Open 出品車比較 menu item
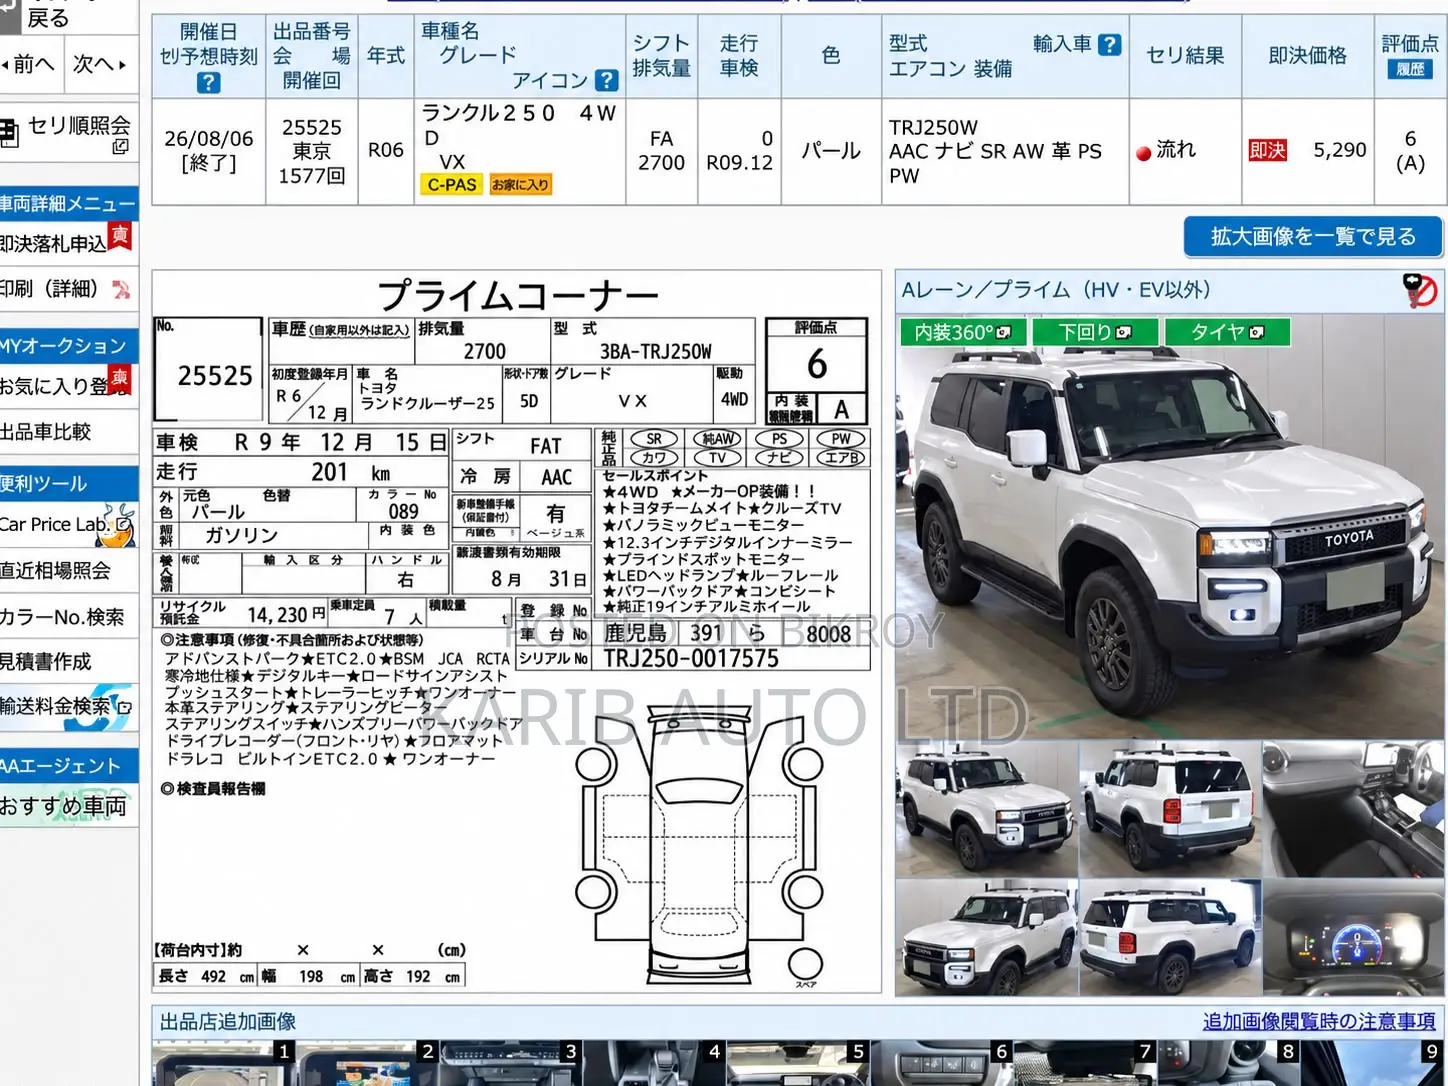1448x1086 pixels. coord(45,431)
